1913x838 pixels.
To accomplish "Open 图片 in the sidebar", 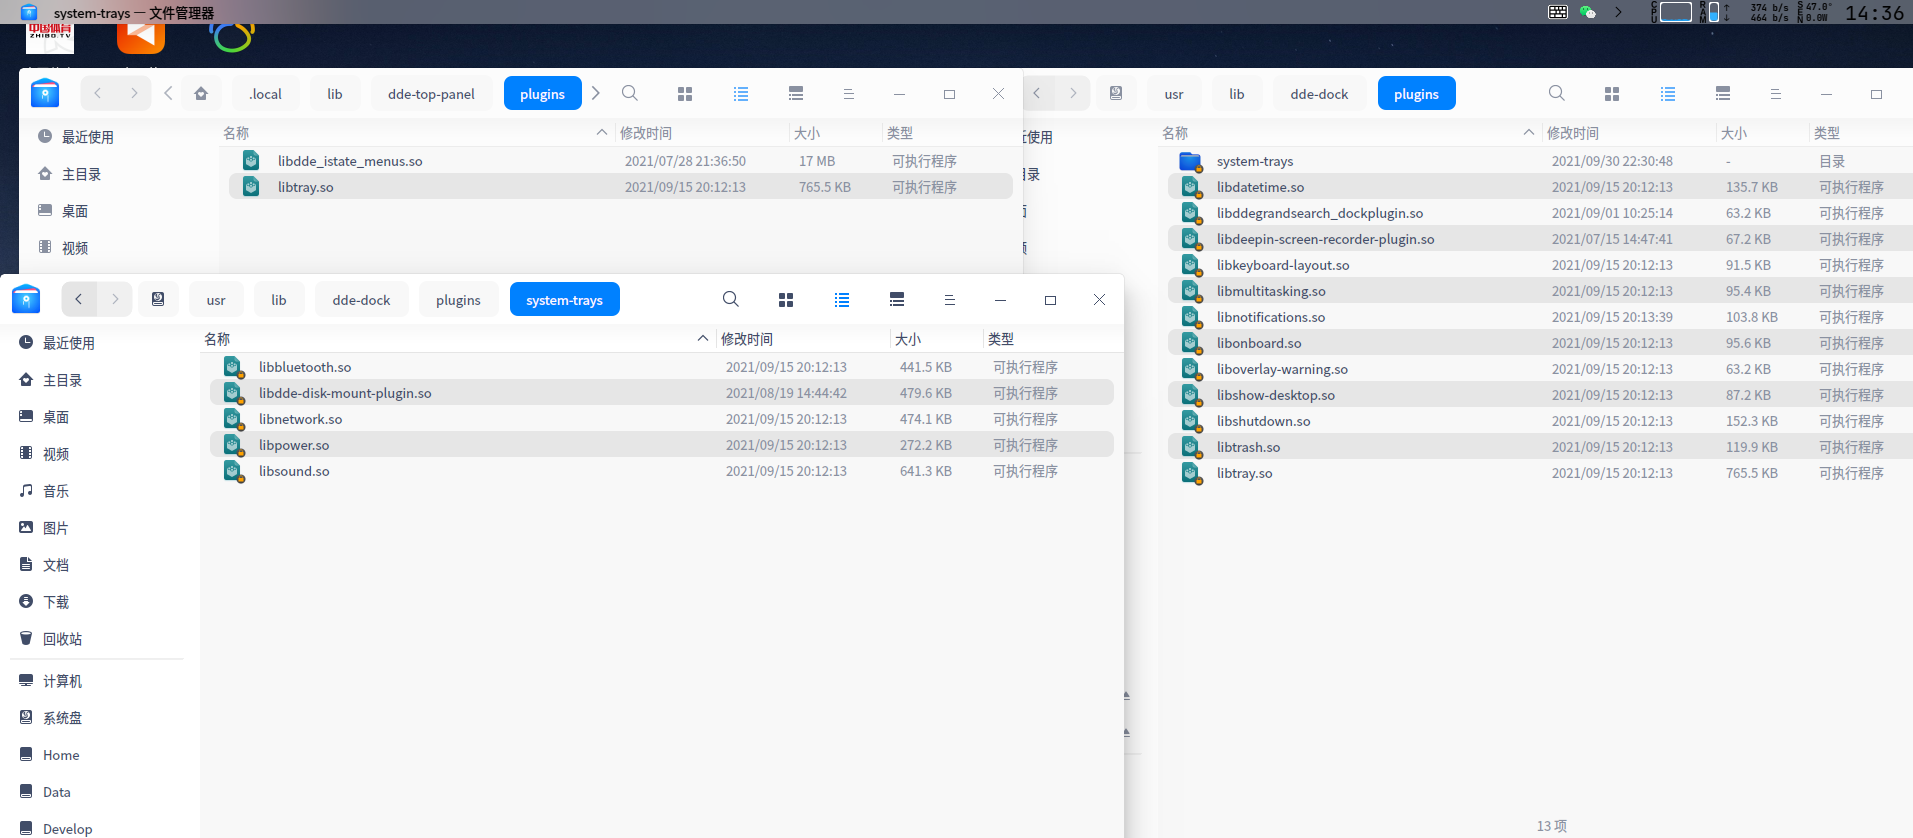I will [56, 528].
